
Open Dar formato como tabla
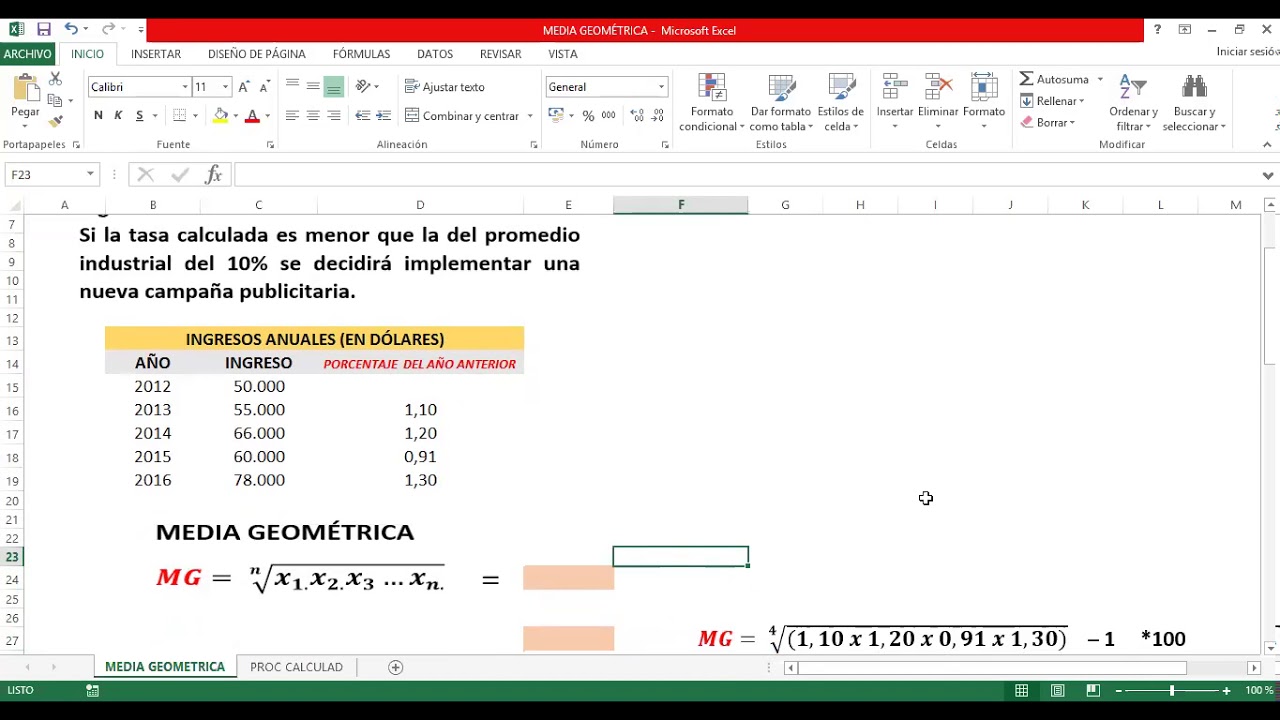(780, 102)
